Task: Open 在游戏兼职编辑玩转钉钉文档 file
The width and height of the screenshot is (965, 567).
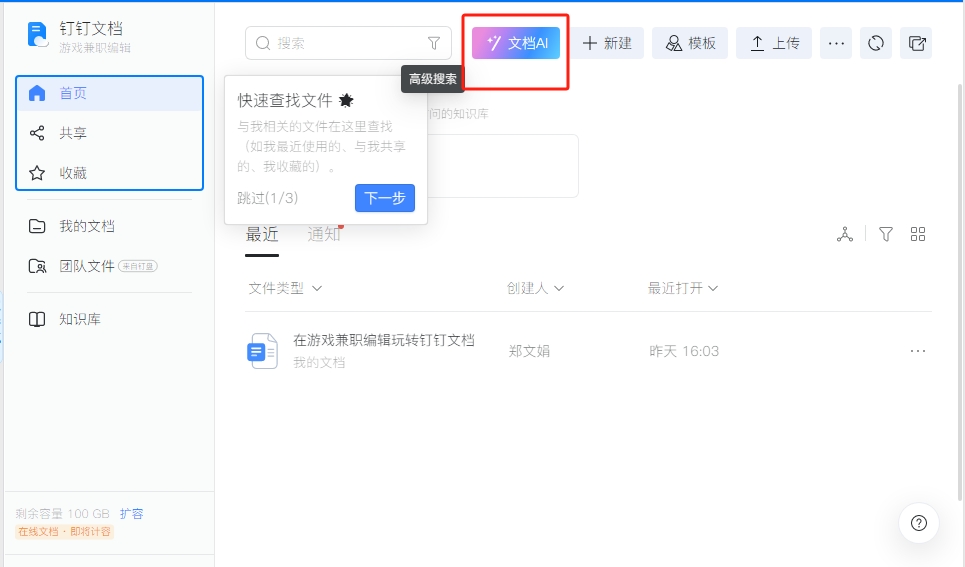Action: point(383,340)
